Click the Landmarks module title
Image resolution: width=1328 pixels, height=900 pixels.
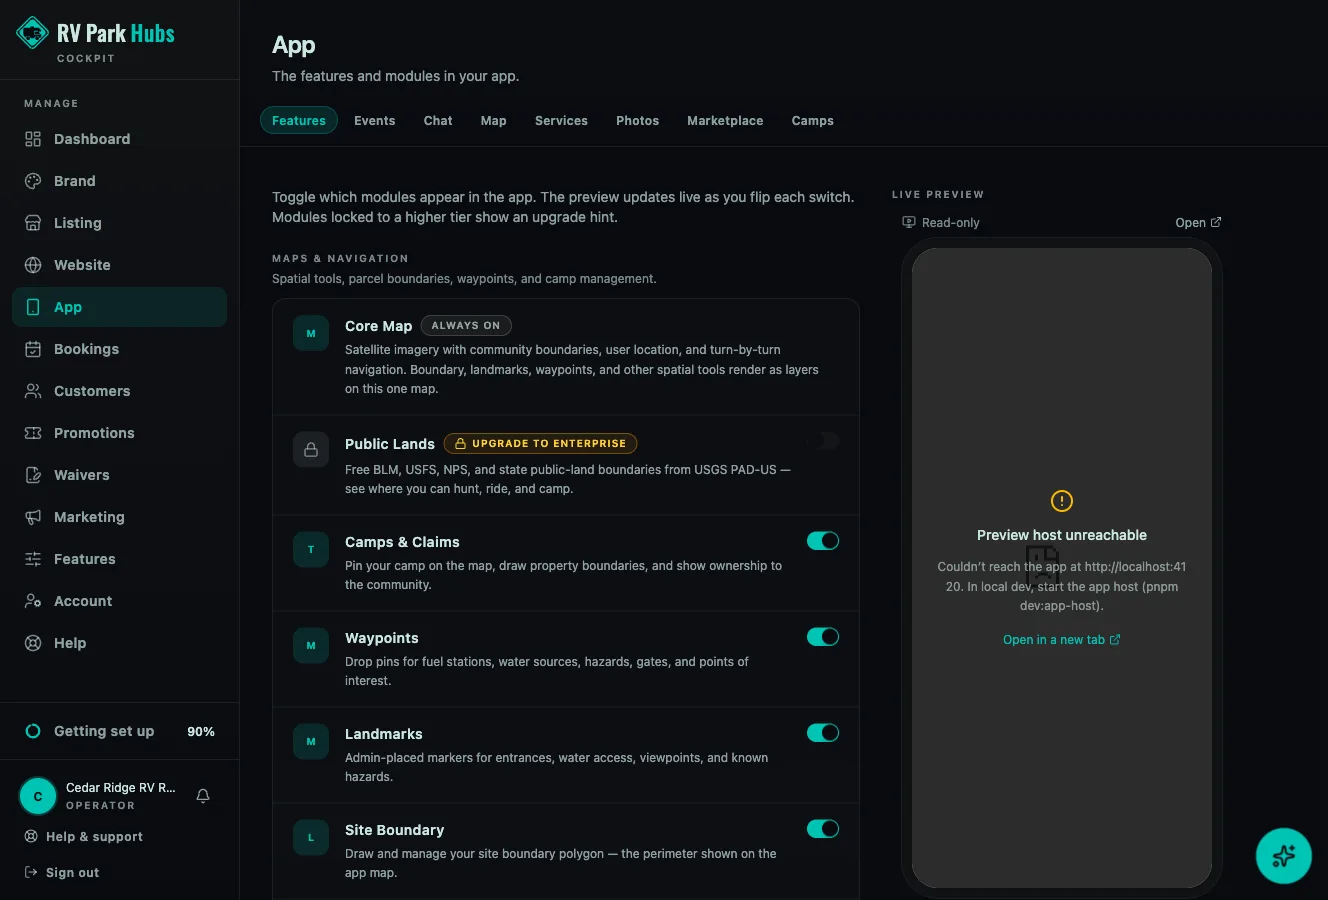click(x=384, y=734)
